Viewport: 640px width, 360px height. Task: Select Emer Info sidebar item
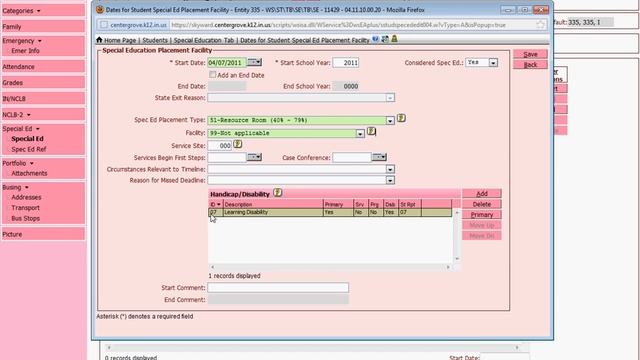coord(25,51)
